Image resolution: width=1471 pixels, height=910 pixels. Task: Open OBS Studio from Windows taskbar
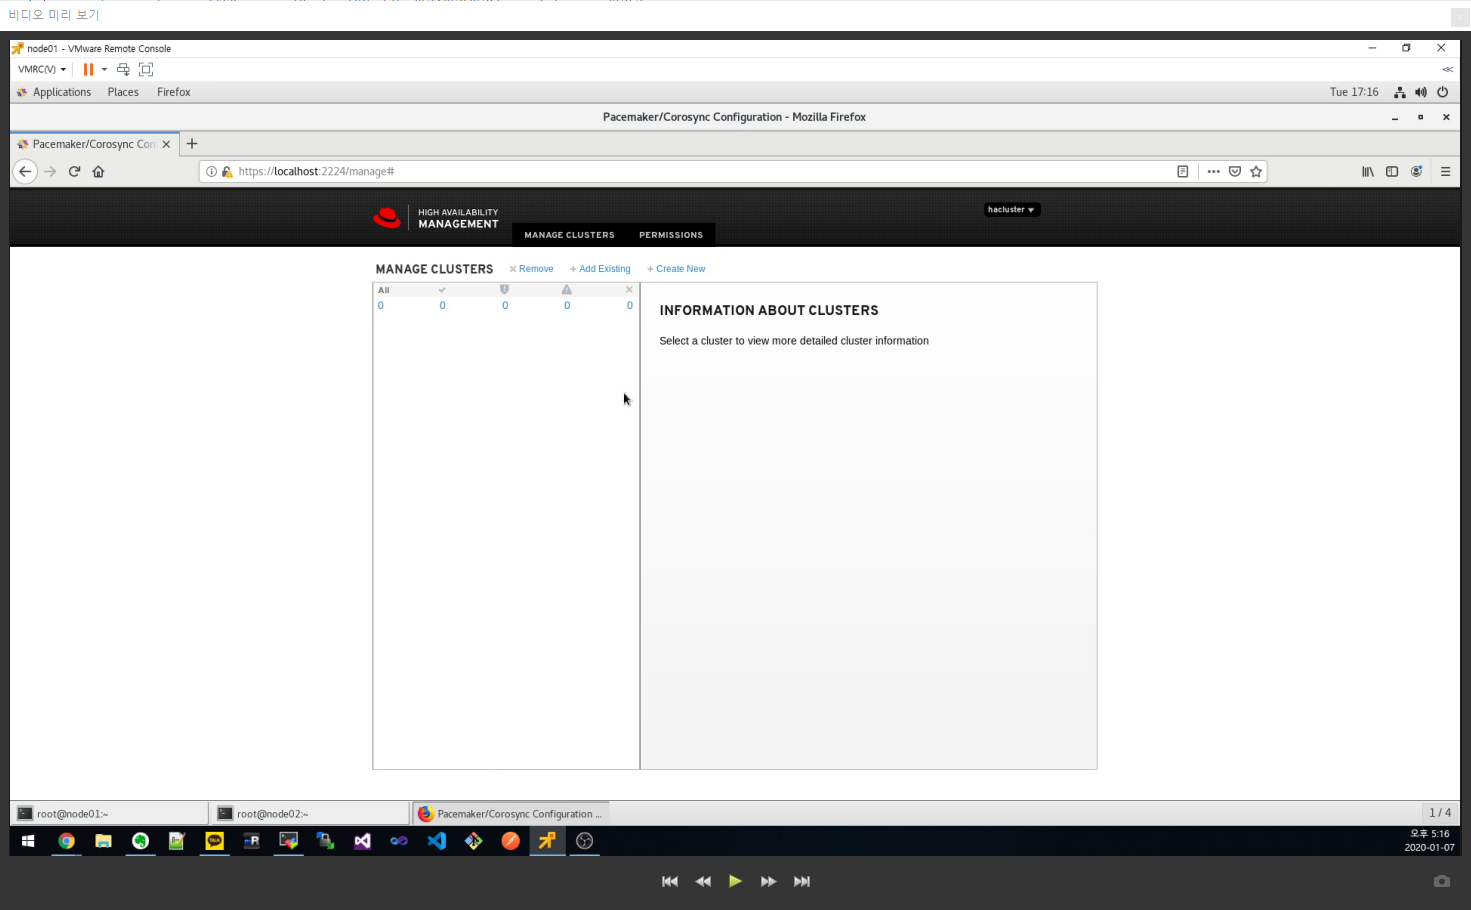point(584,841)
